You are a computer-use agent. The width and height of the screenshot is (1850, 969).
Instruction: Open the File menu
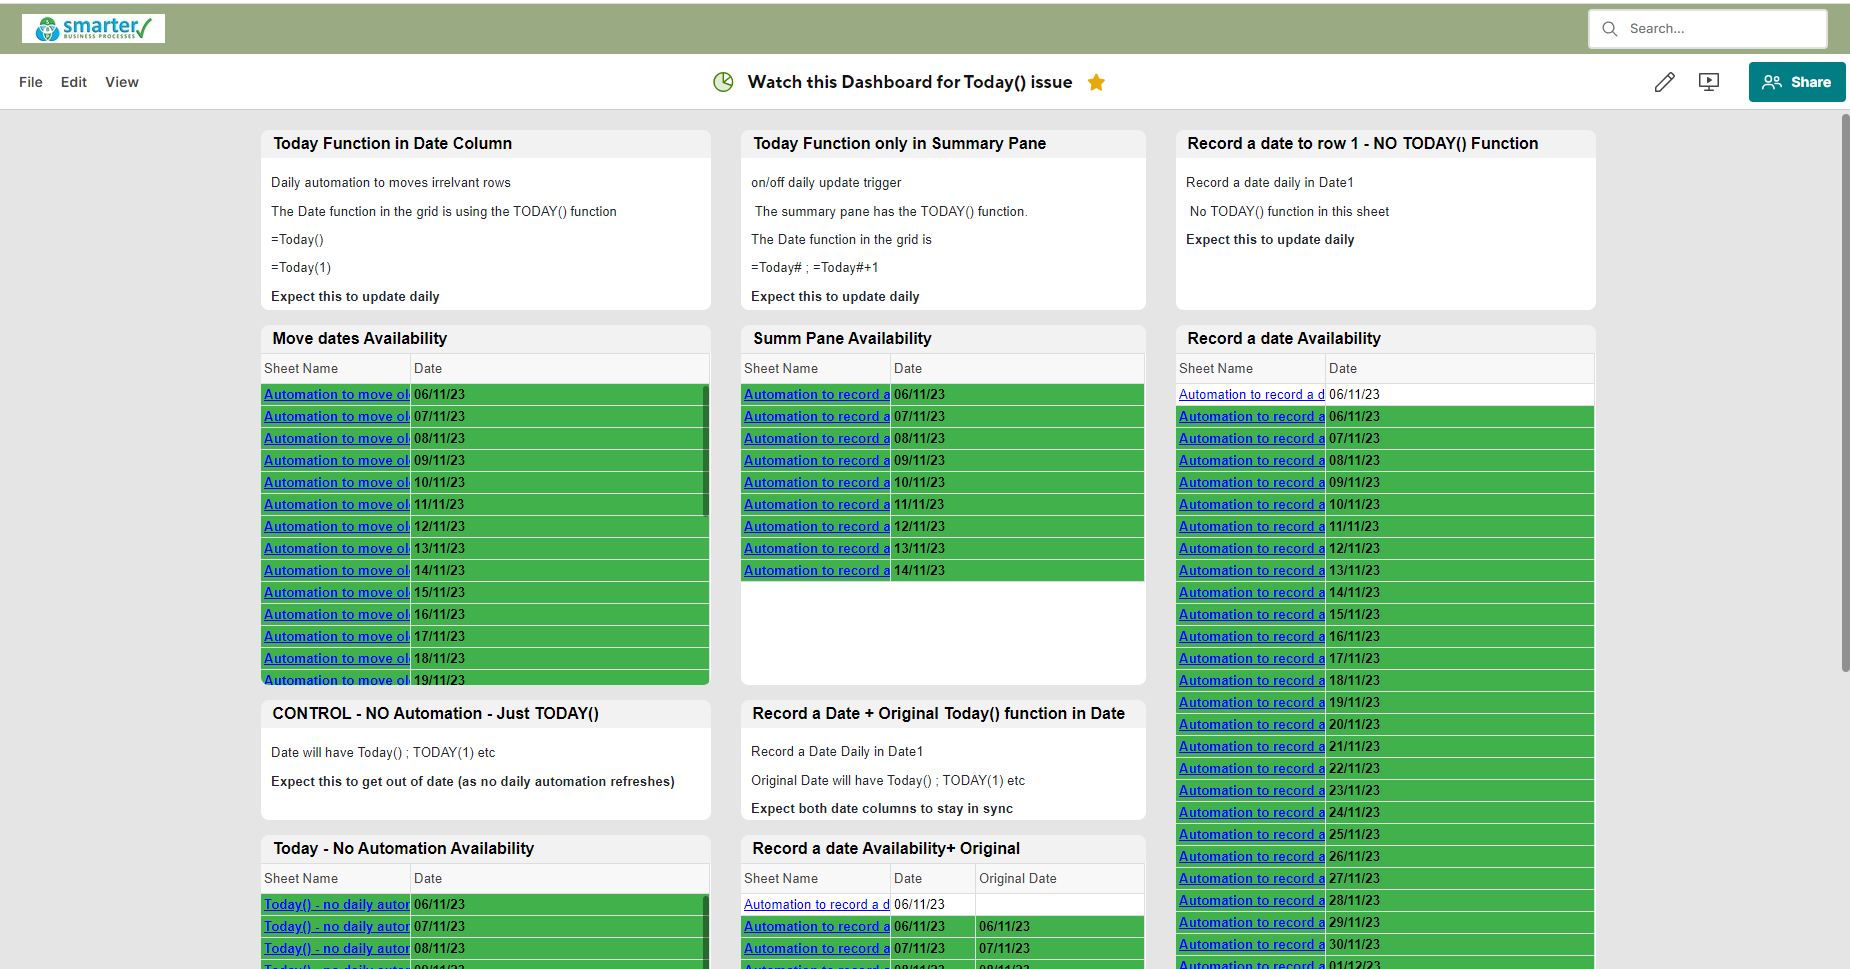point(31,82)
